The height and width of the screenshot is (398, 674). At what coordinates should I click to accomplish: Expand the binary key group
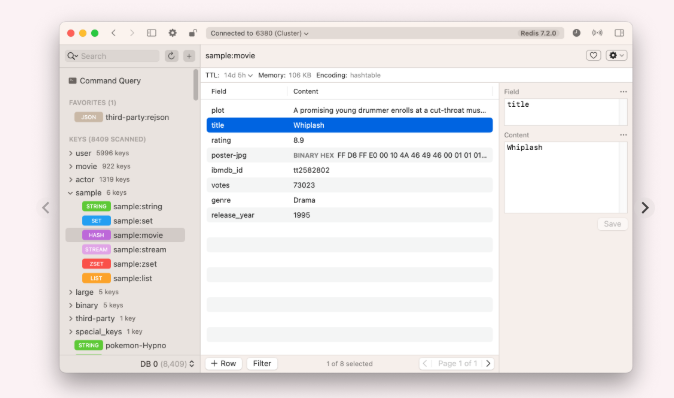70,306
